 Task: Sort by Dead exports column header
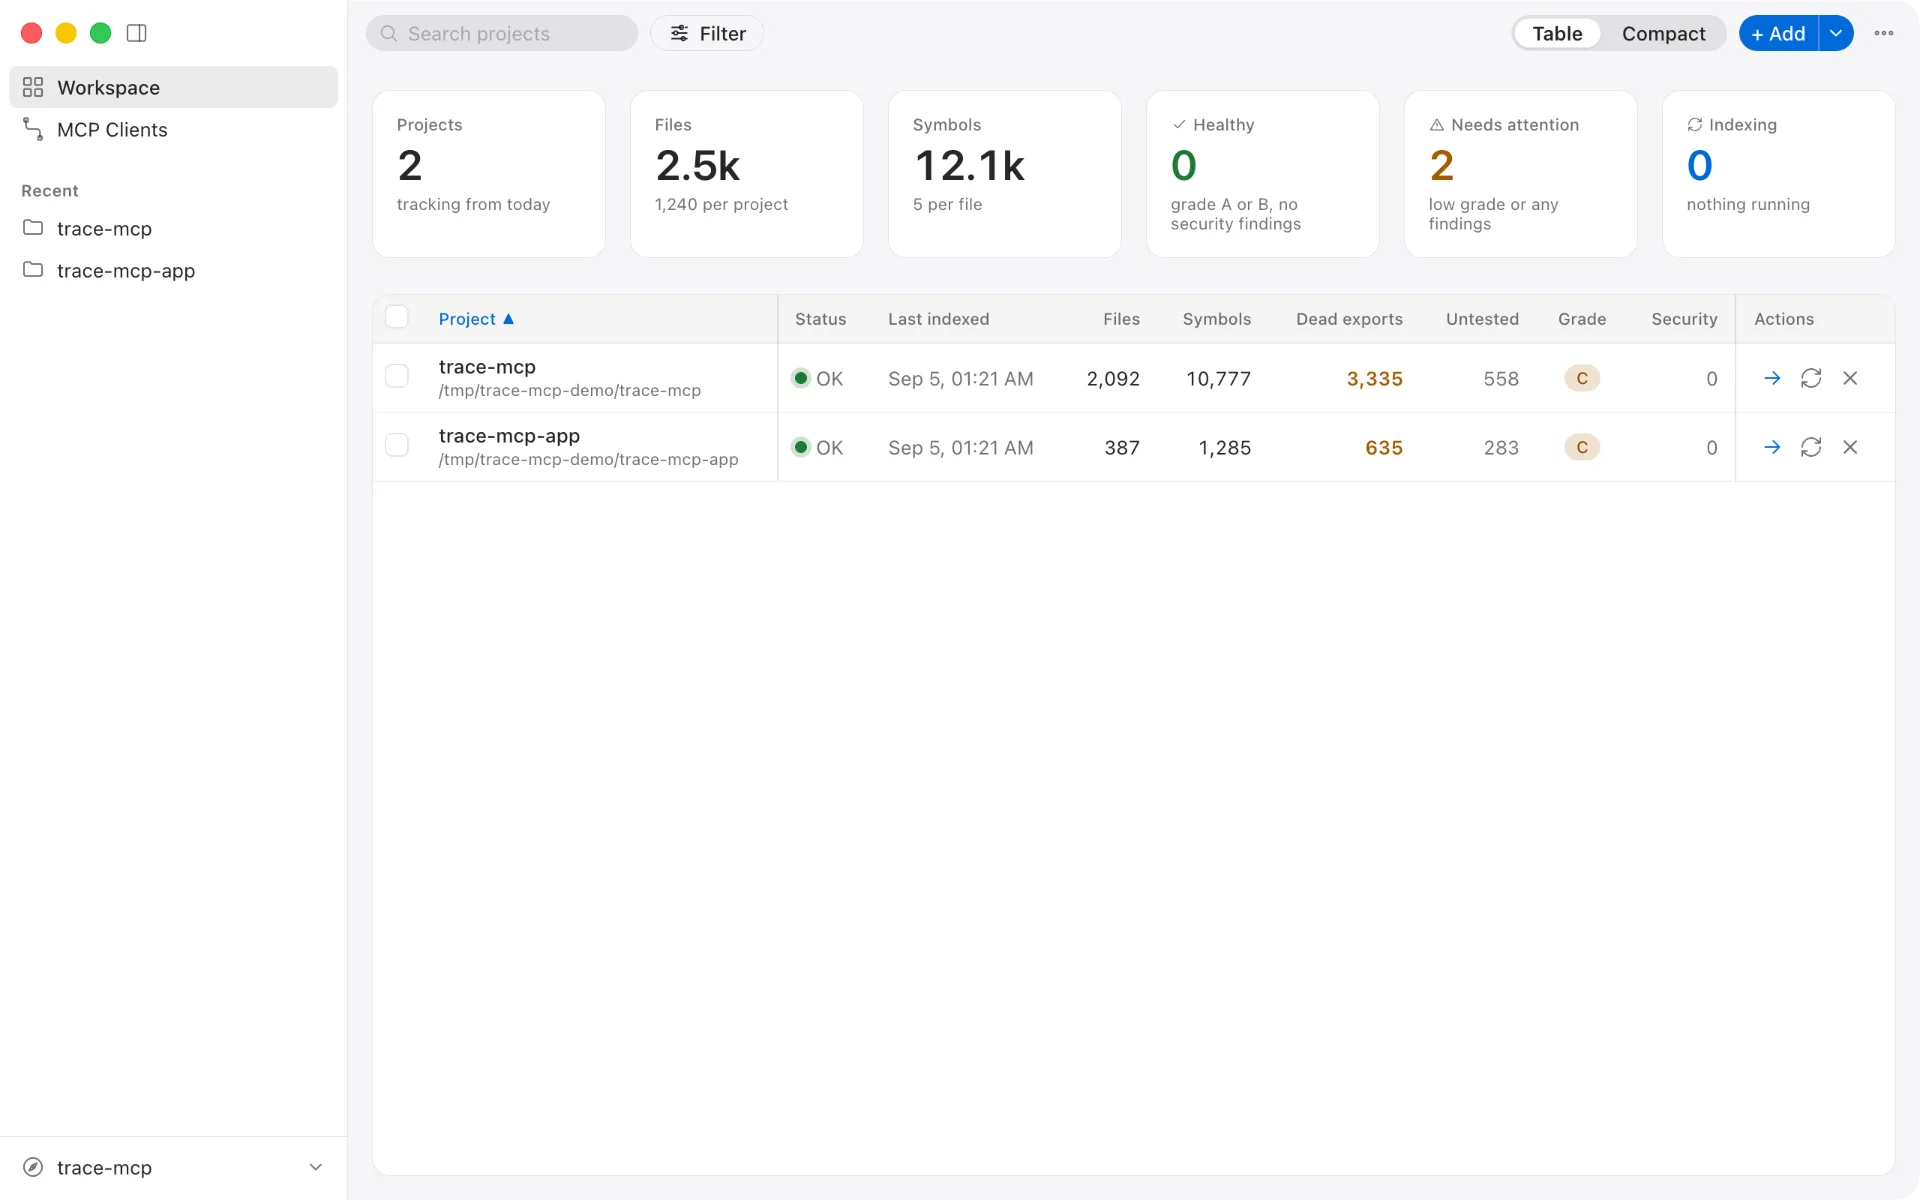click(x=1349, y=319)
